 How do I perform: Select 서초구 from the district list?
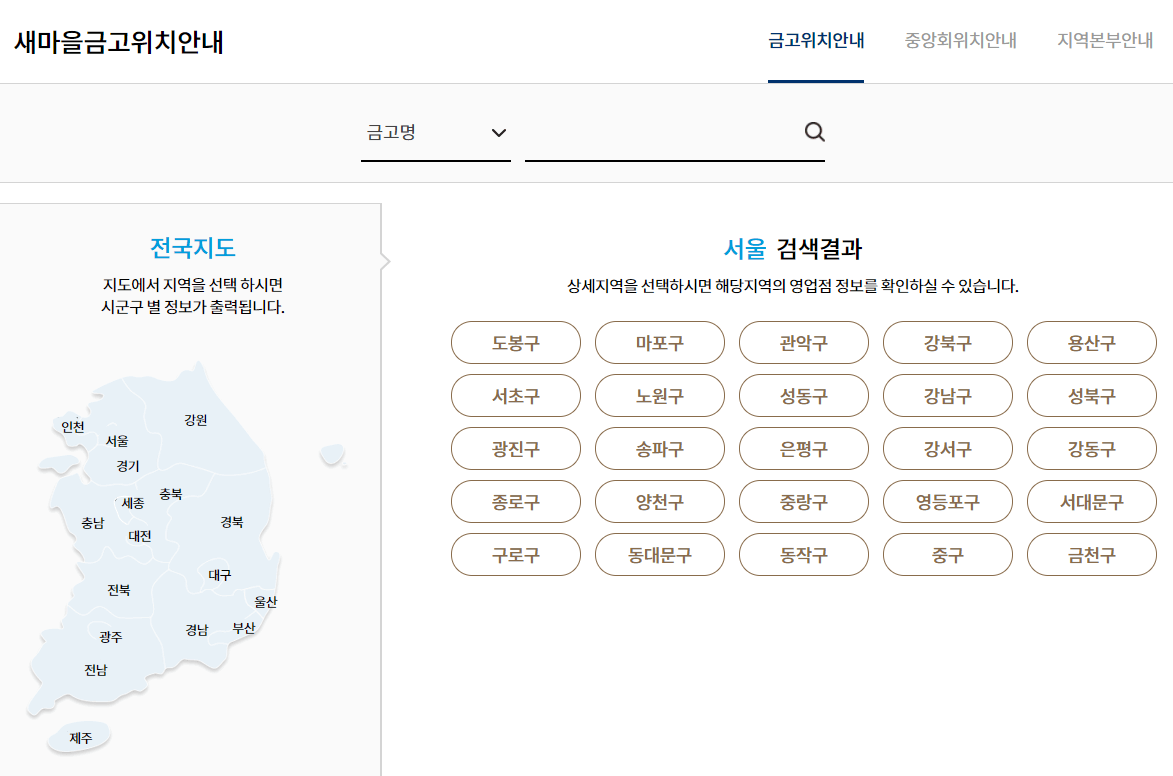[x=516, y=395]
